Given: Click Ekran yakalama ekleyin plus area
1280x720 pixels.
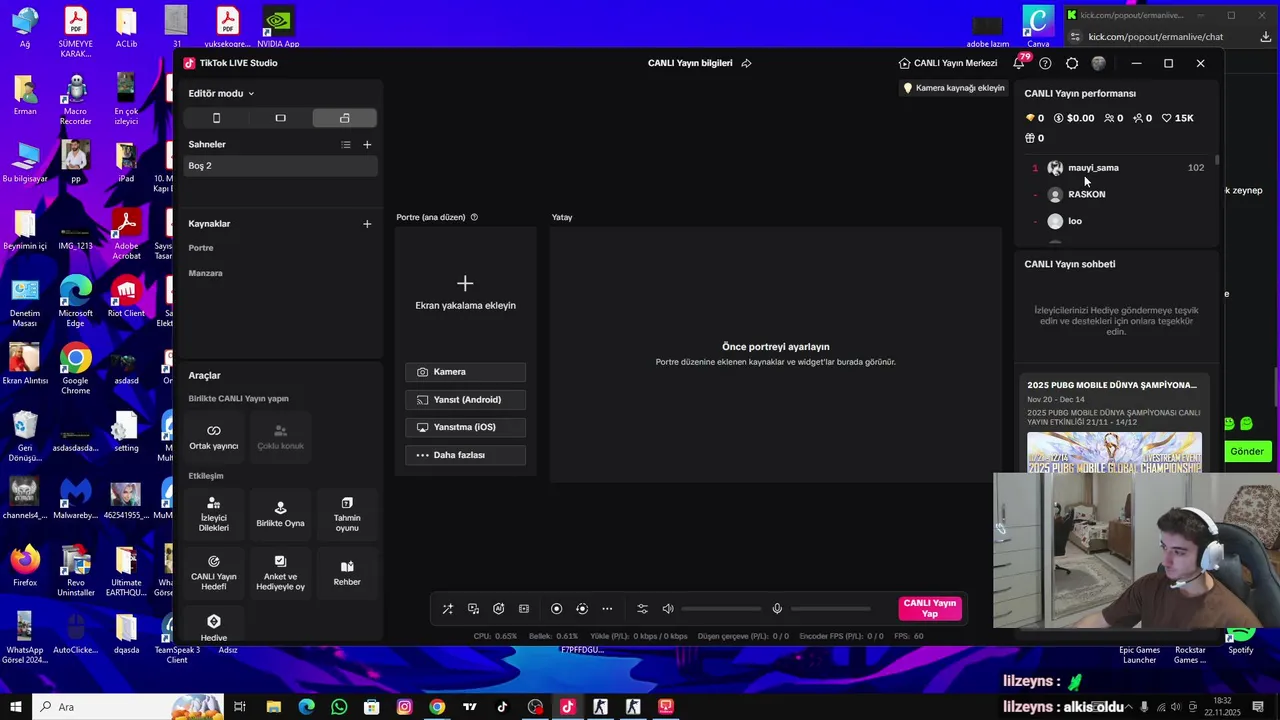Looking at the screenshot, I should [465, 293].
